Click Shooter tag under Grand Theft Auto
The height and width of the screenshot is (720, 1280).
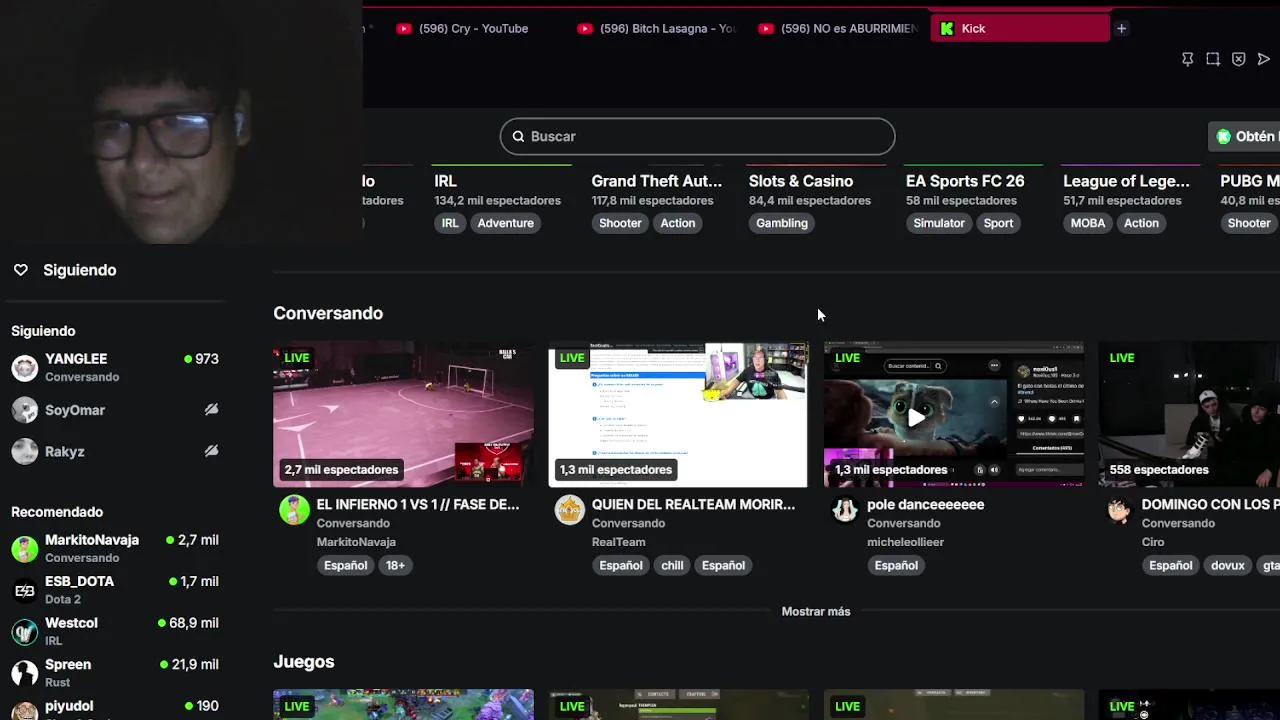[620, 223]
